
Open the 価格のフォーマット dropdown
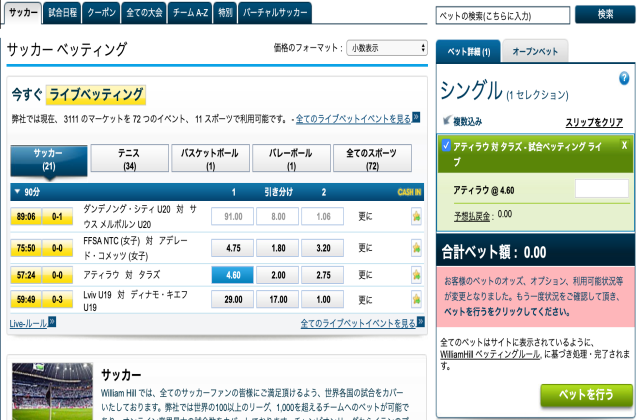385,48
